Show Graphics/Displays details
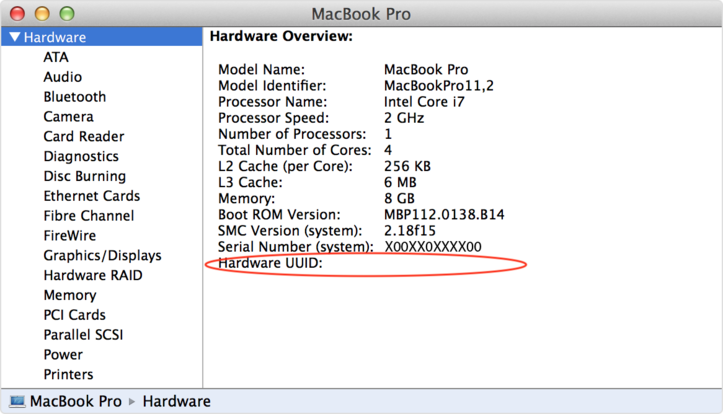Image resolution: width=723 pixels, height=414 pixels. coord(102,256)
